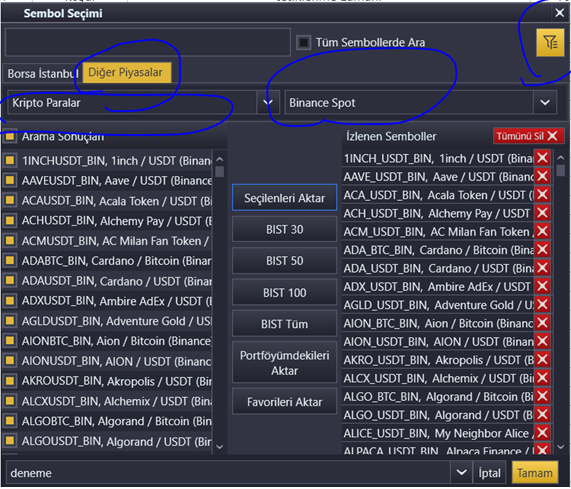Viewport: 571px width, 489px height.
Task: Uncheck ADAUSDT_BIN checkbox
Action: (10, 280)
